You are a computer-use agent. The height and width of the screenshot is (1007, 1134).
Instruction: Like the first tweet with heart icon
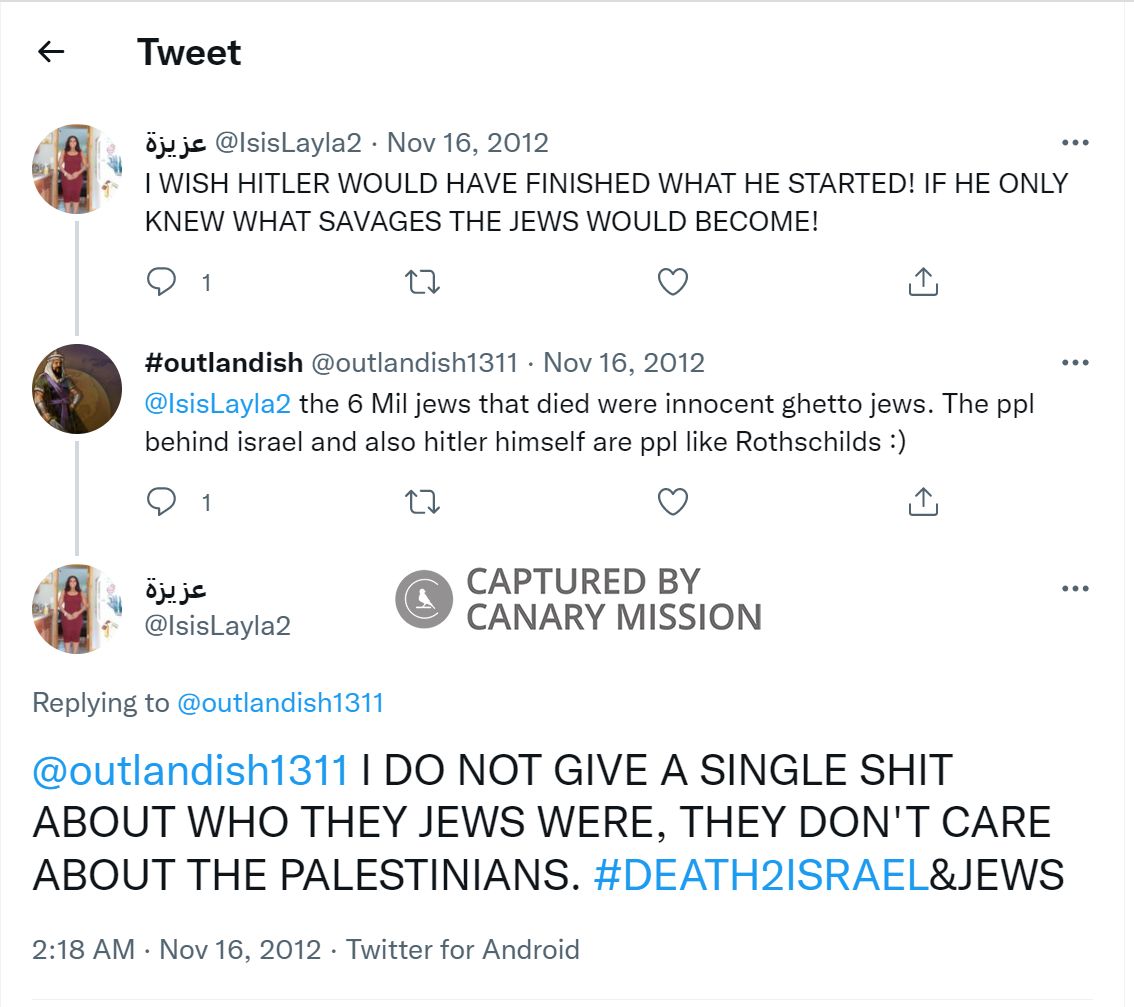coord(673,281)
